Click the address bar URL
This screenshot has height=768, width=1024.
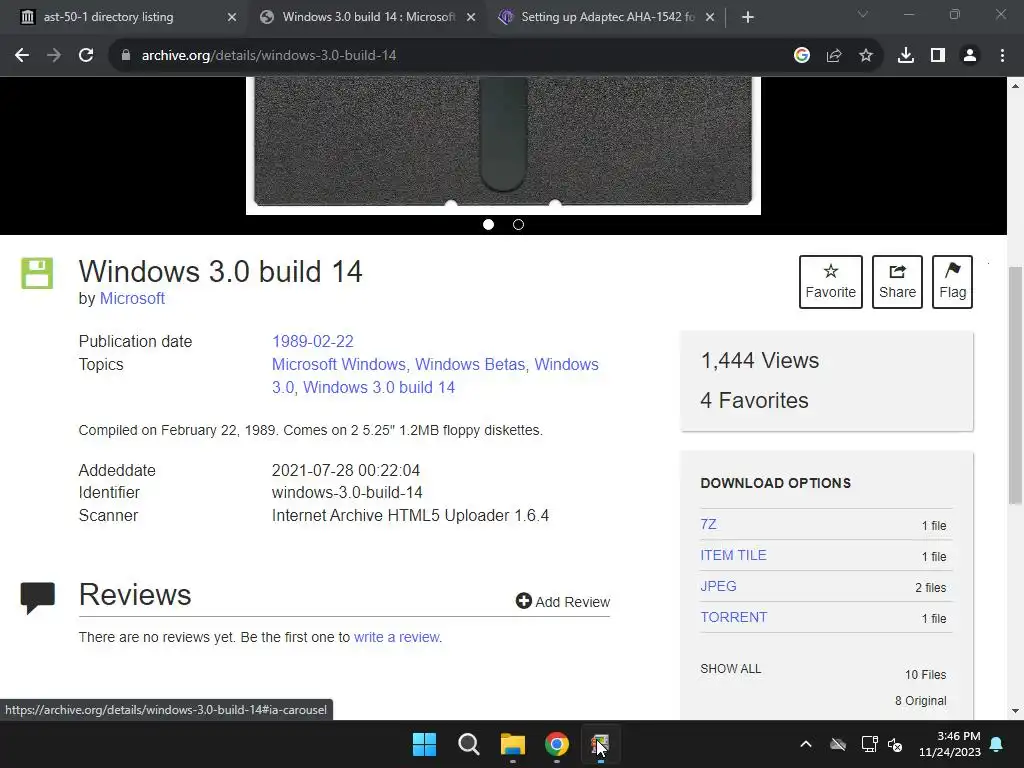[269, 56]
